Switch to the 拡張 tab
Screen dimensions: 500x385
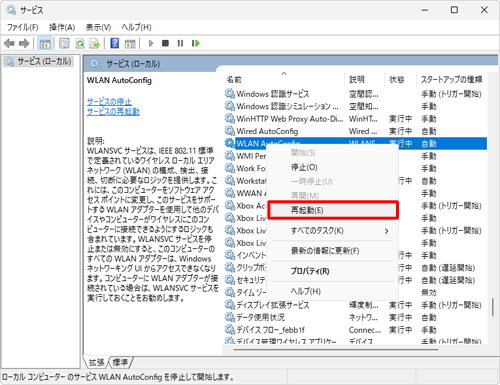pos(97,362)
